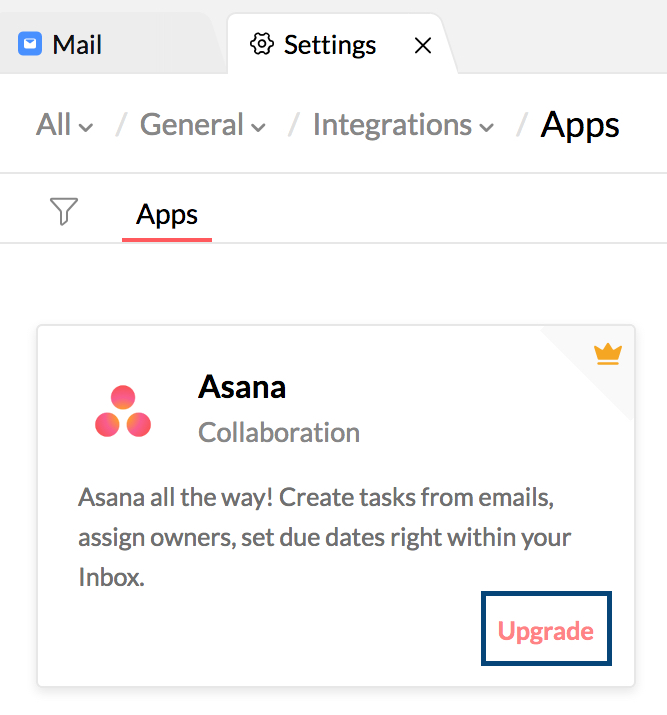667x715 pixels.
Task: Click the premium crown icon
Action: pos(608,354)
